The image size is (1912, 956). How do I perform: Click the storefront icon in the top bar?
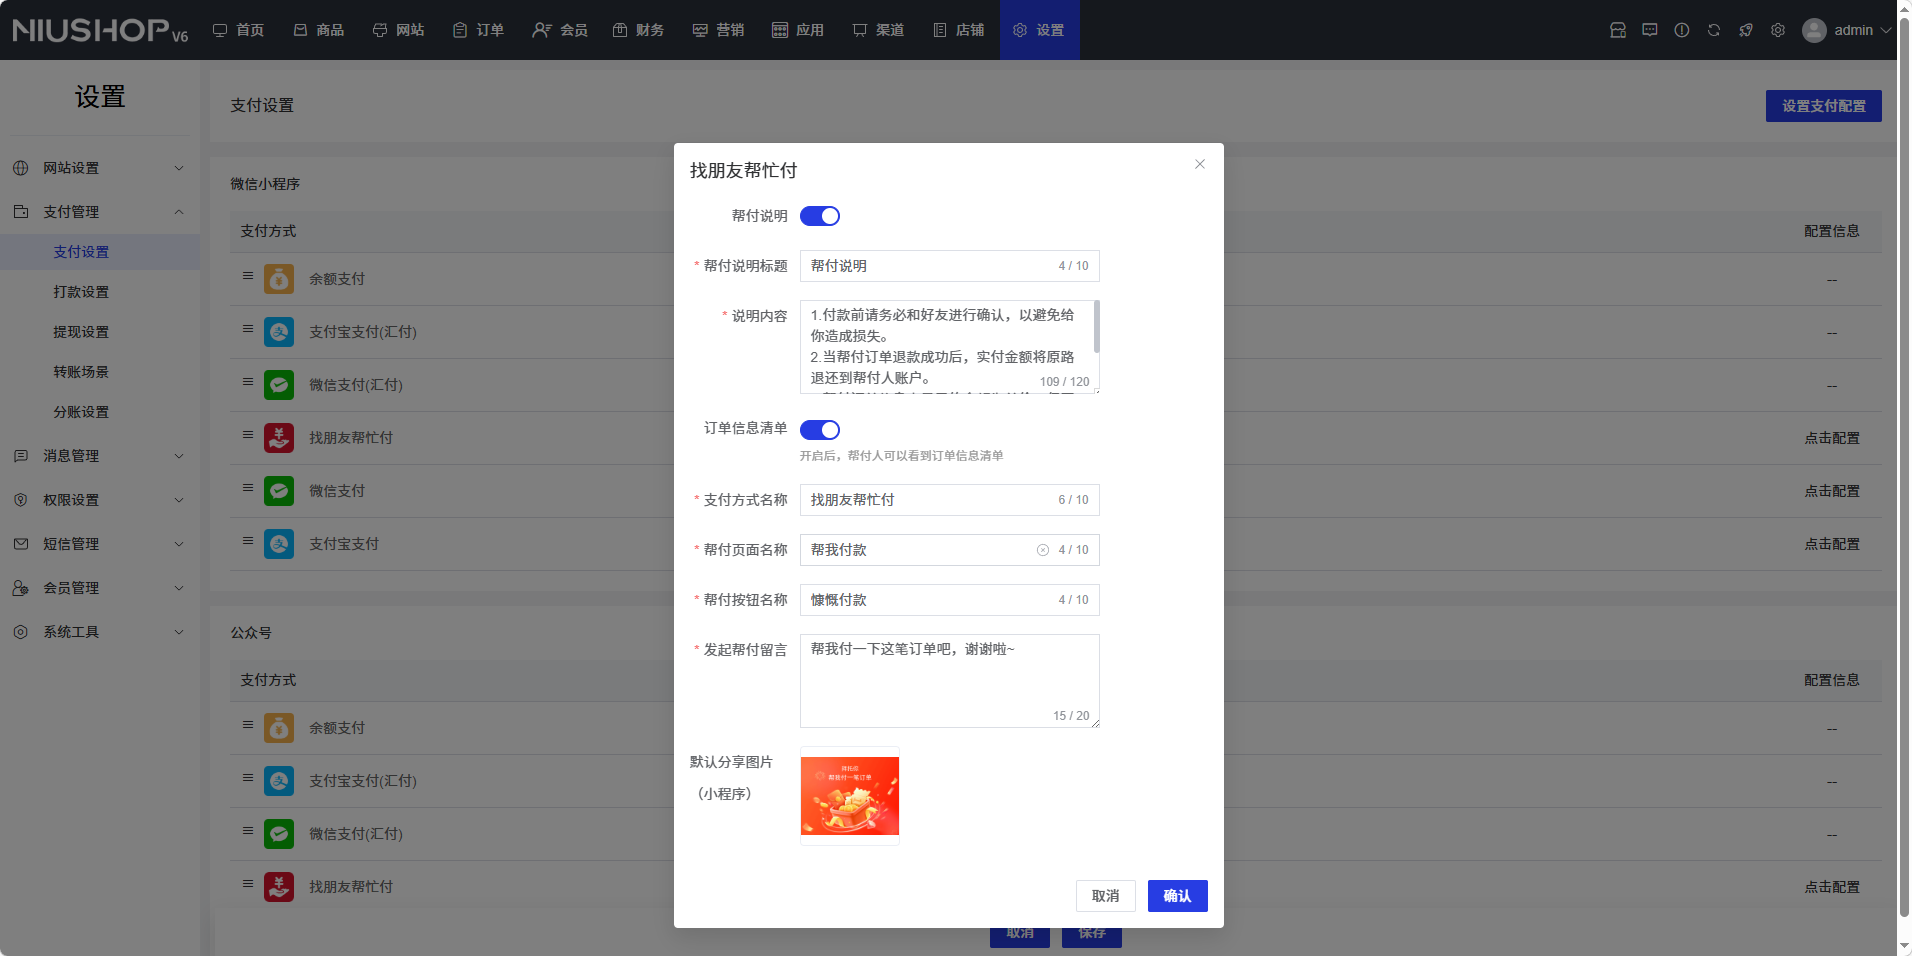point(1618,30)
